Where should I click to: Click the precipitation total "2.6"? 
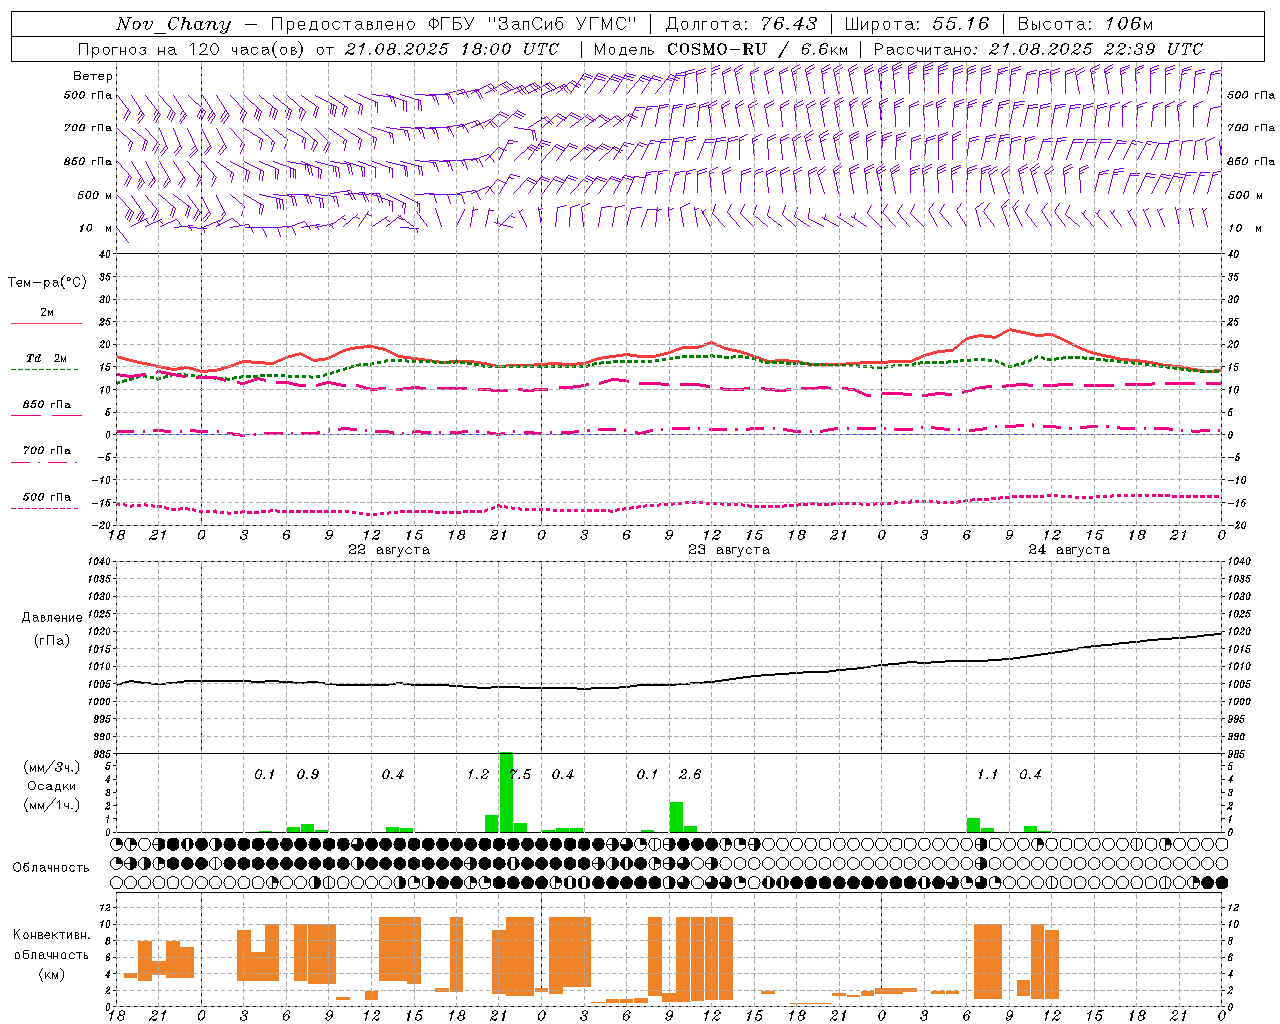(690, 774)
